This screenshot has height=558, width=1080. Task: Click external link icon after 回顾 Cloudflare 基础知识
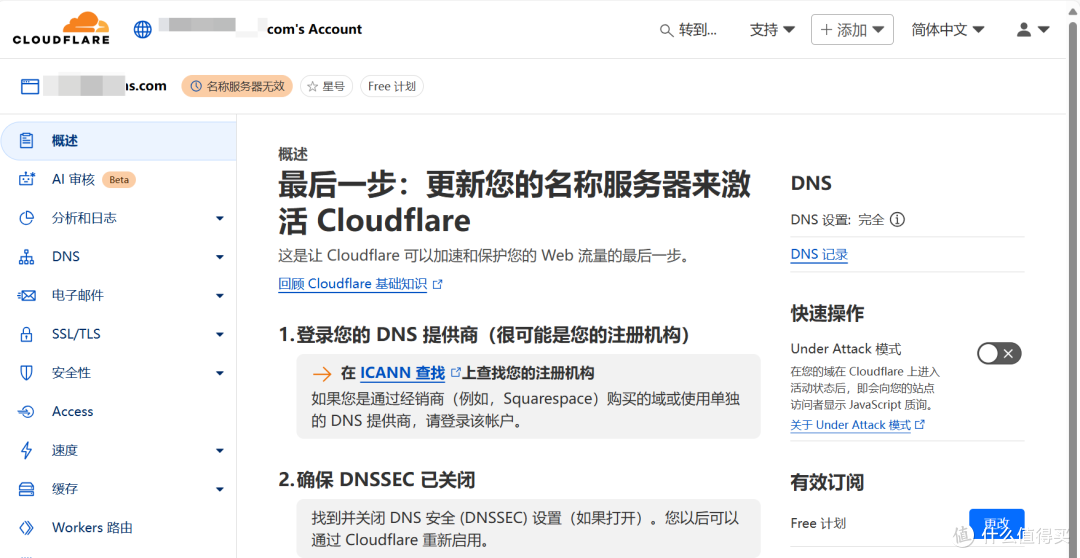click(x=437, y=284)
